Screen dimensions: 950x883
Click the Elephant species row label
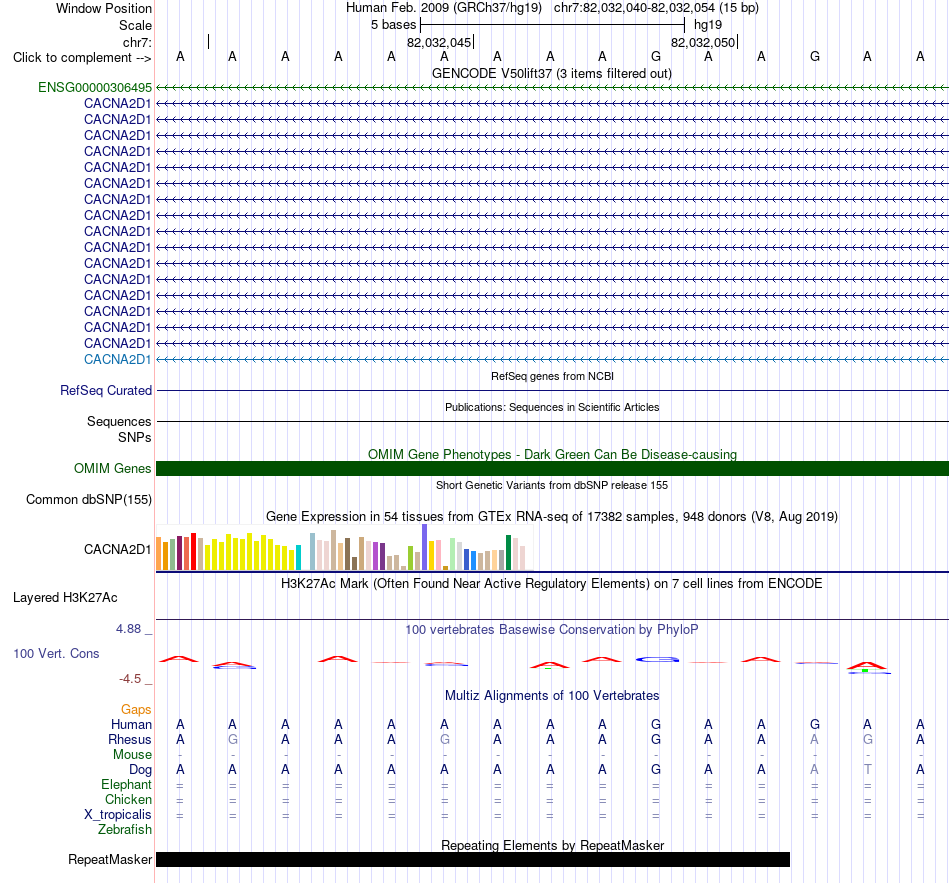click(x=126, y=785)
